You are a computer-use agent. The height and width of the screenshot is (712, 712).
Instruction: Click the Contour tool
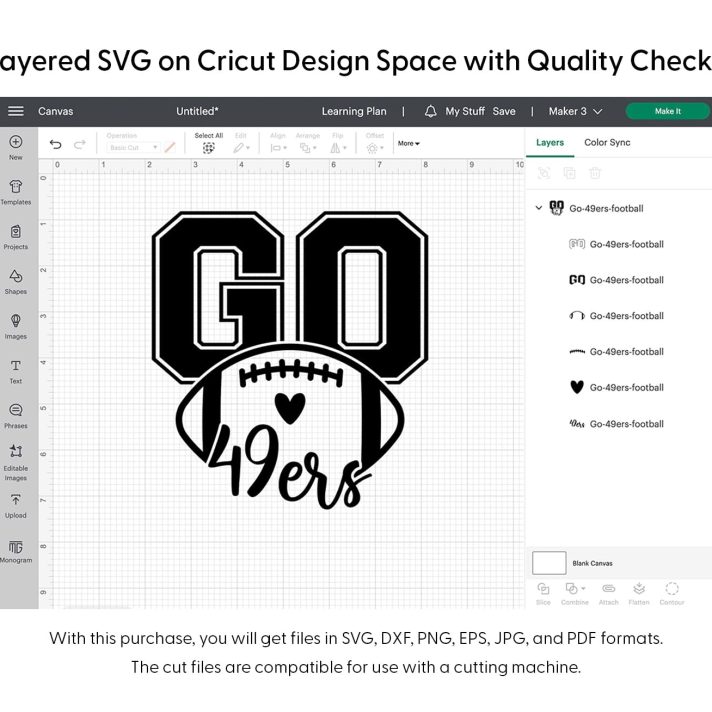(672, 594)
